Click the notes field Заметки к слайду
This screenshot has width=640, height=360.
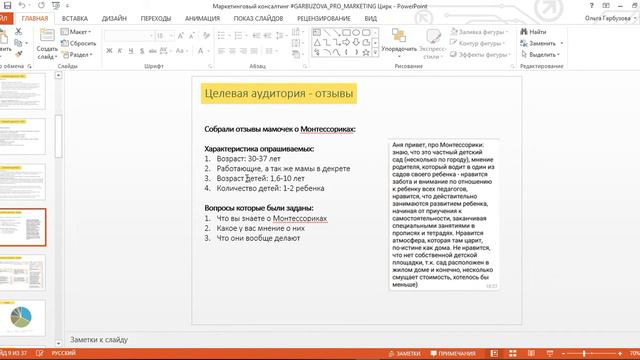99,340
